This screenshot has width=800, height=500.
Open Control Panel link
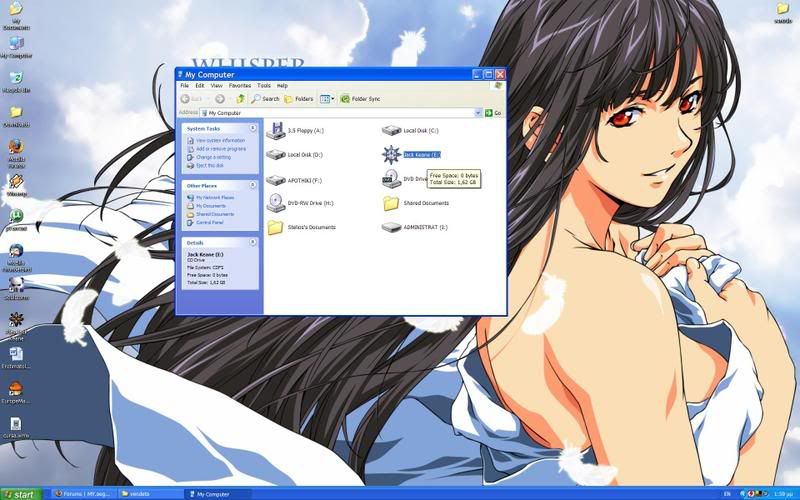point(210,222)
